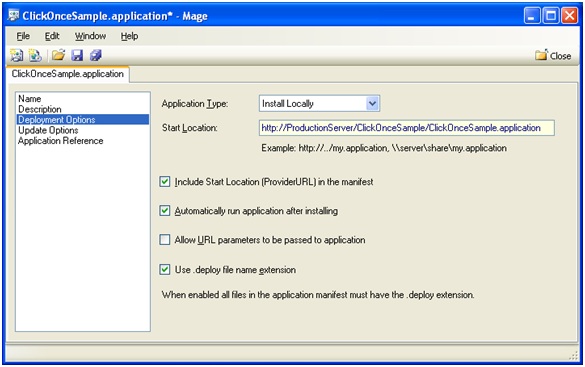Click the 'When enabled all files' note
The width and height of the screenshot is (585, 367).
(318, 295)
